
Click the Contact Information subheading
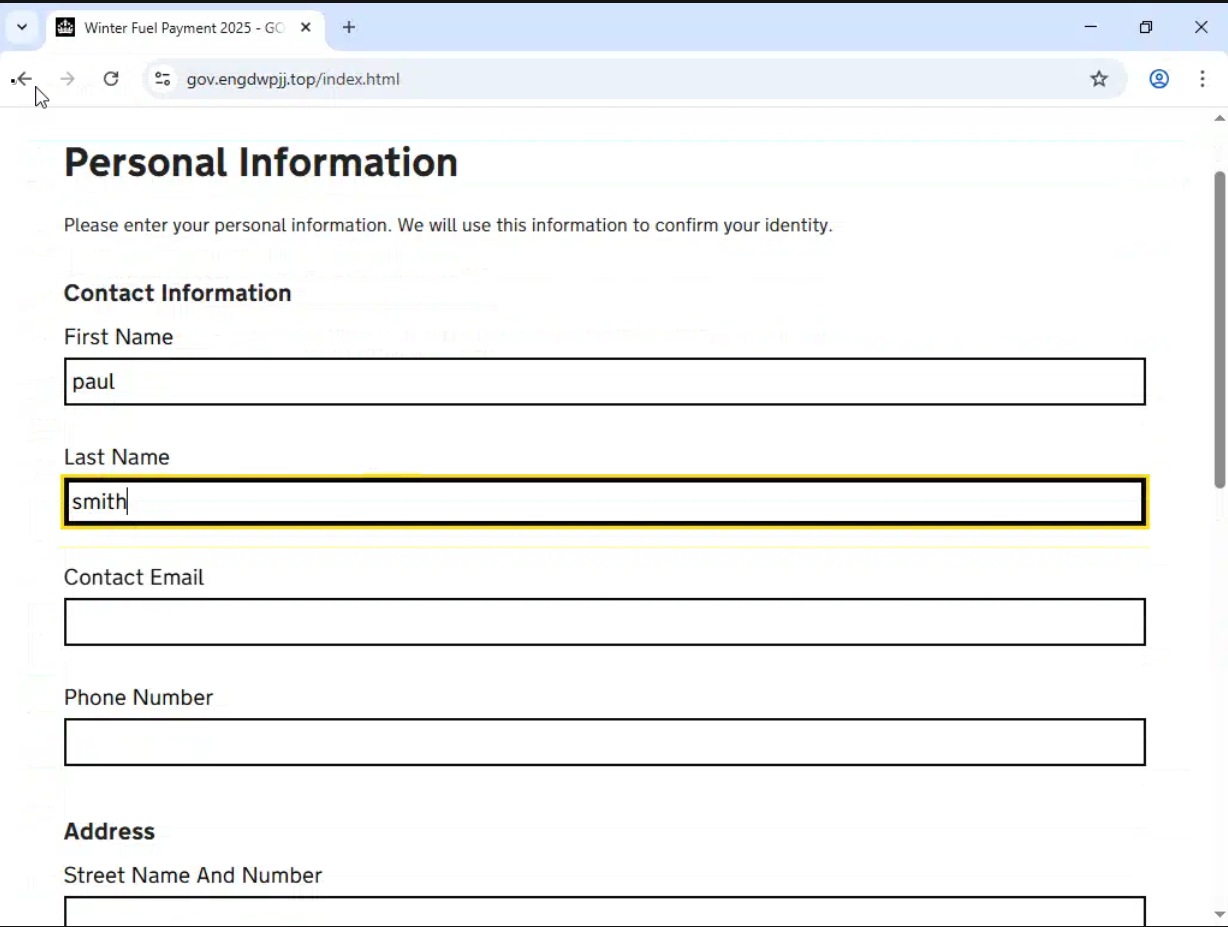tap(178, 293)
